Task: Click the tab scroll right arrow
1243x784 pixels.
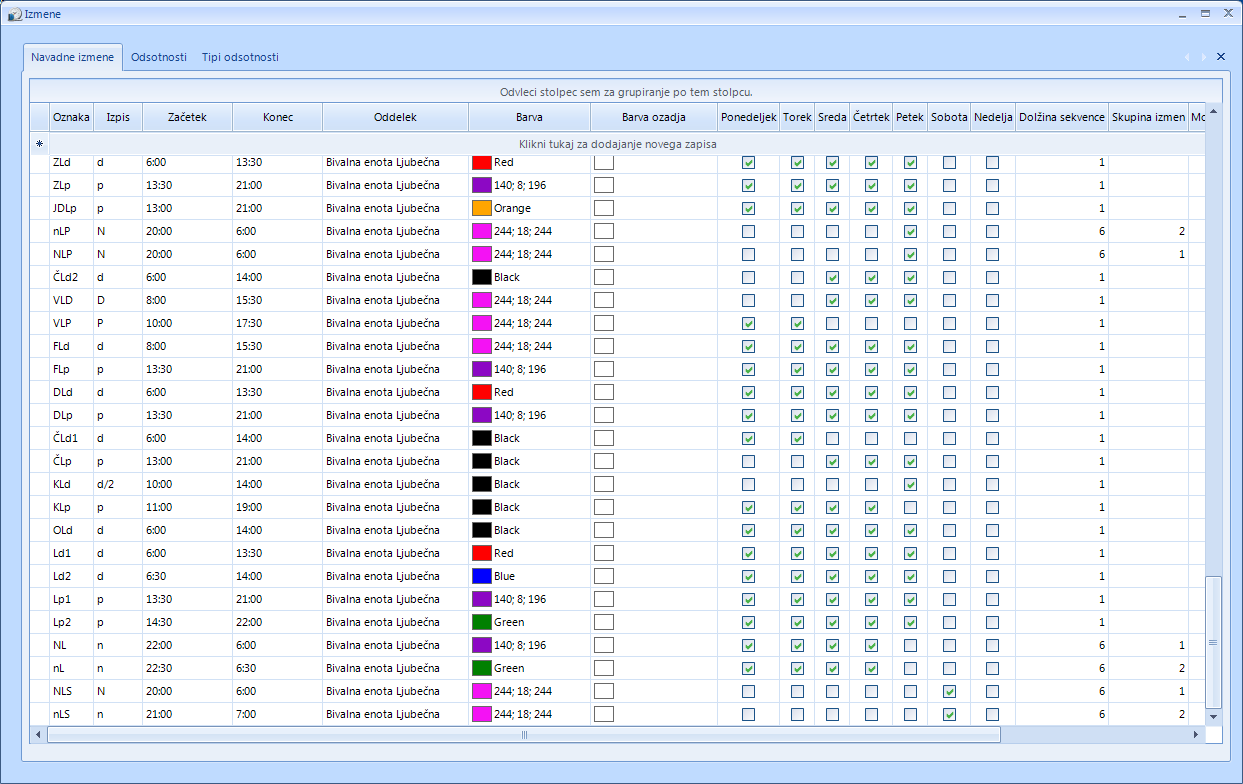Action: point(1204,57)
